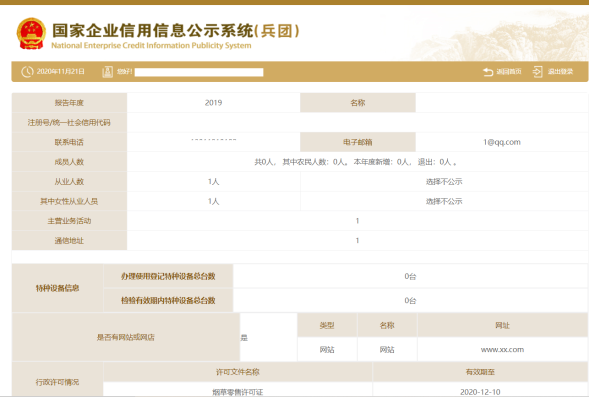Select the 主营业务活动 label cell
This screenshot has height=398, width=589.
69,221
